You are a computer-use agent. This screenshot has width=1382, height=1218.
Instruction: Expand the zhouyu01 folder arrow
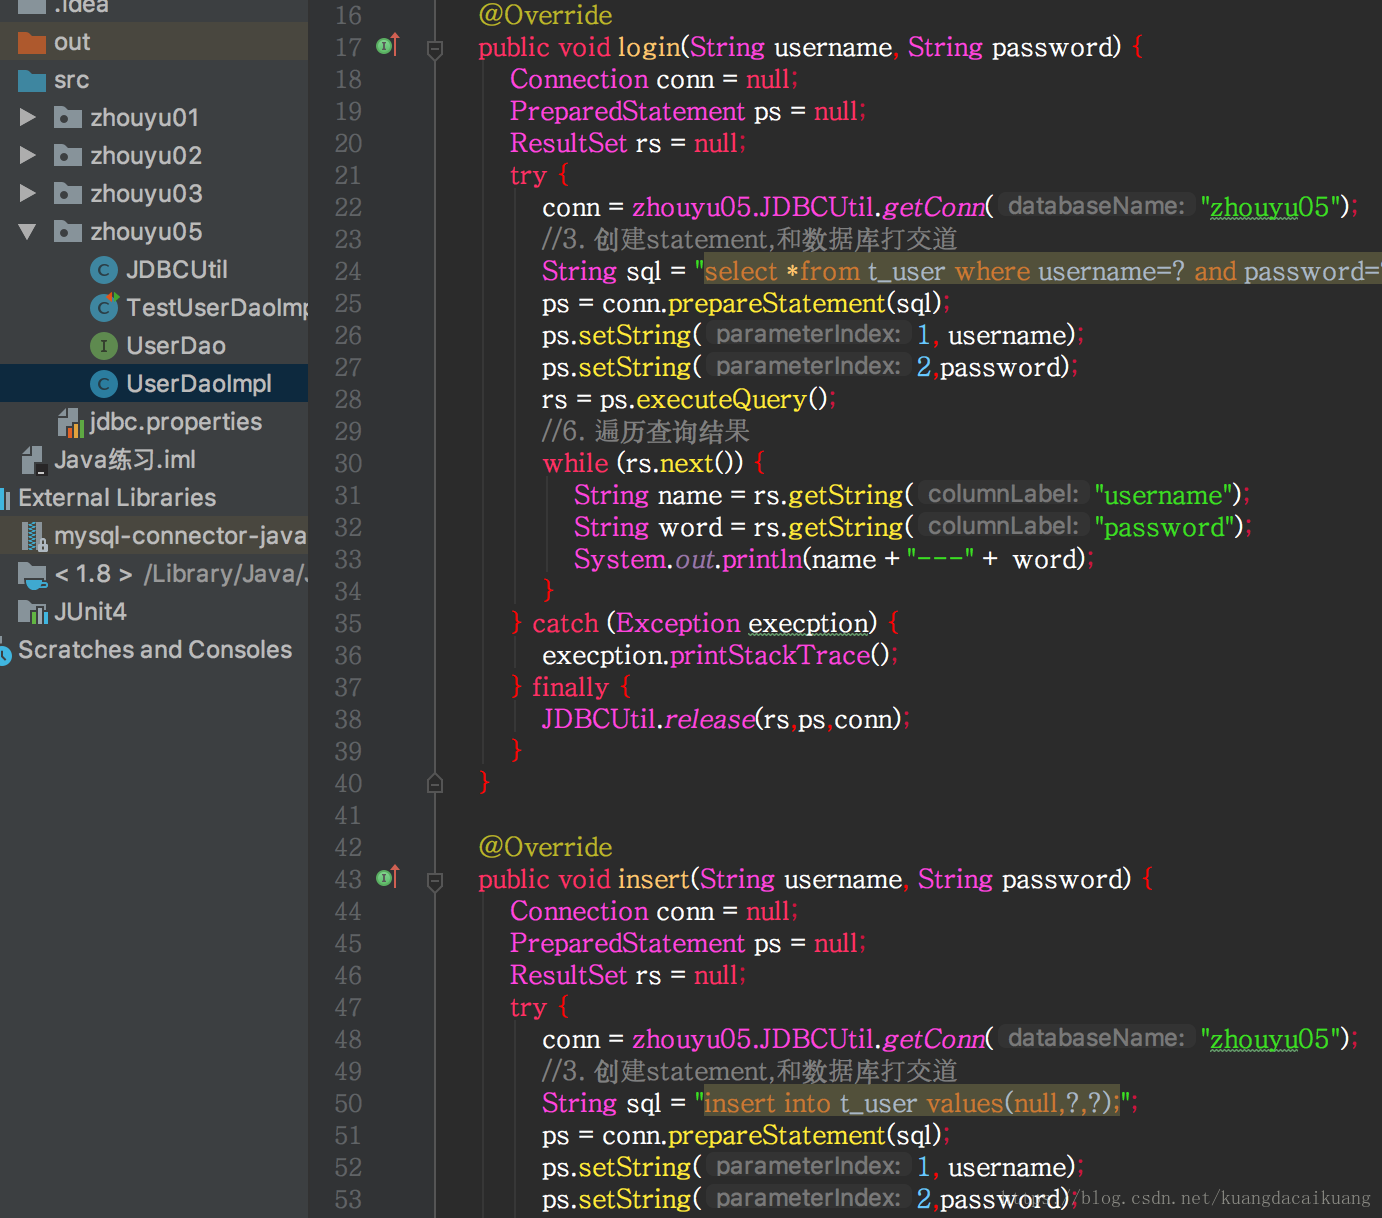point(28,117)
